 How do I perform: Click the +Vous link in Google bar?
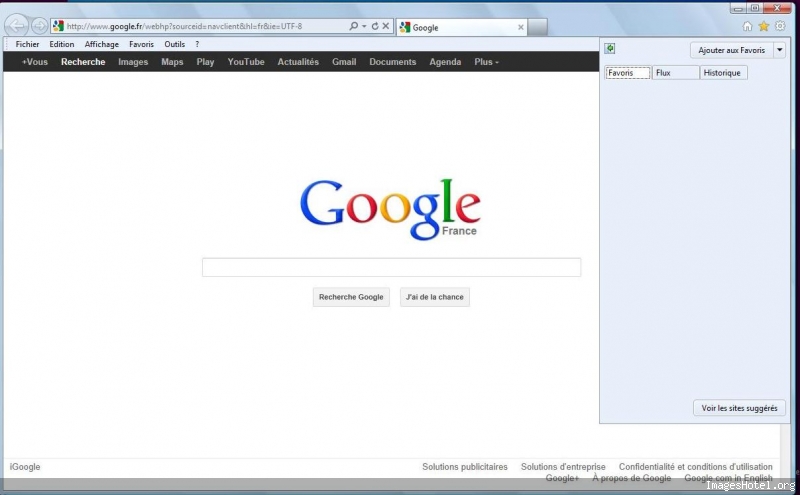(35, 62)
